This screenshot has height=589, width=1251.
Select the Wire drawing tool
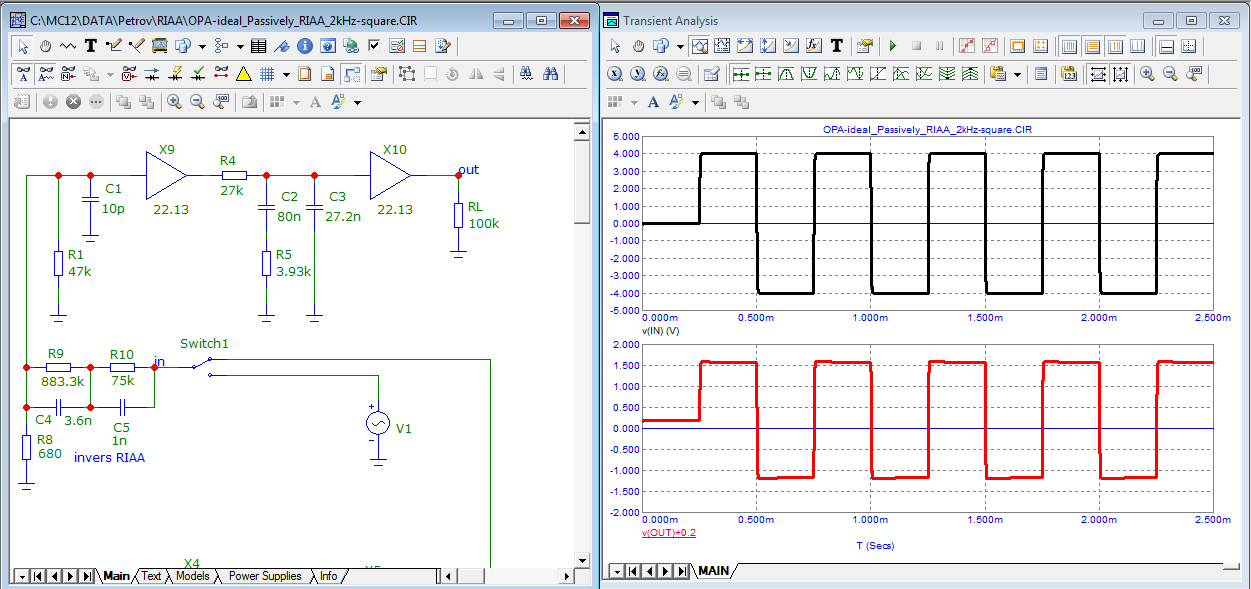click(114, 45)
